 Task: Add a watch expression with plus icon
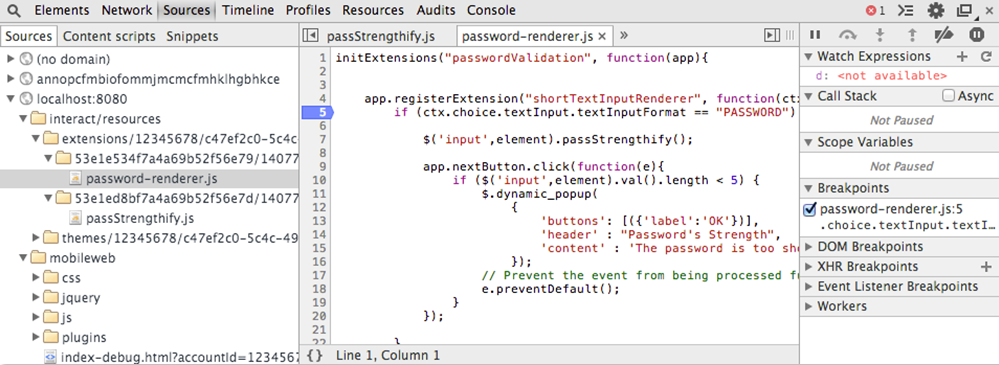click(962, 57)
